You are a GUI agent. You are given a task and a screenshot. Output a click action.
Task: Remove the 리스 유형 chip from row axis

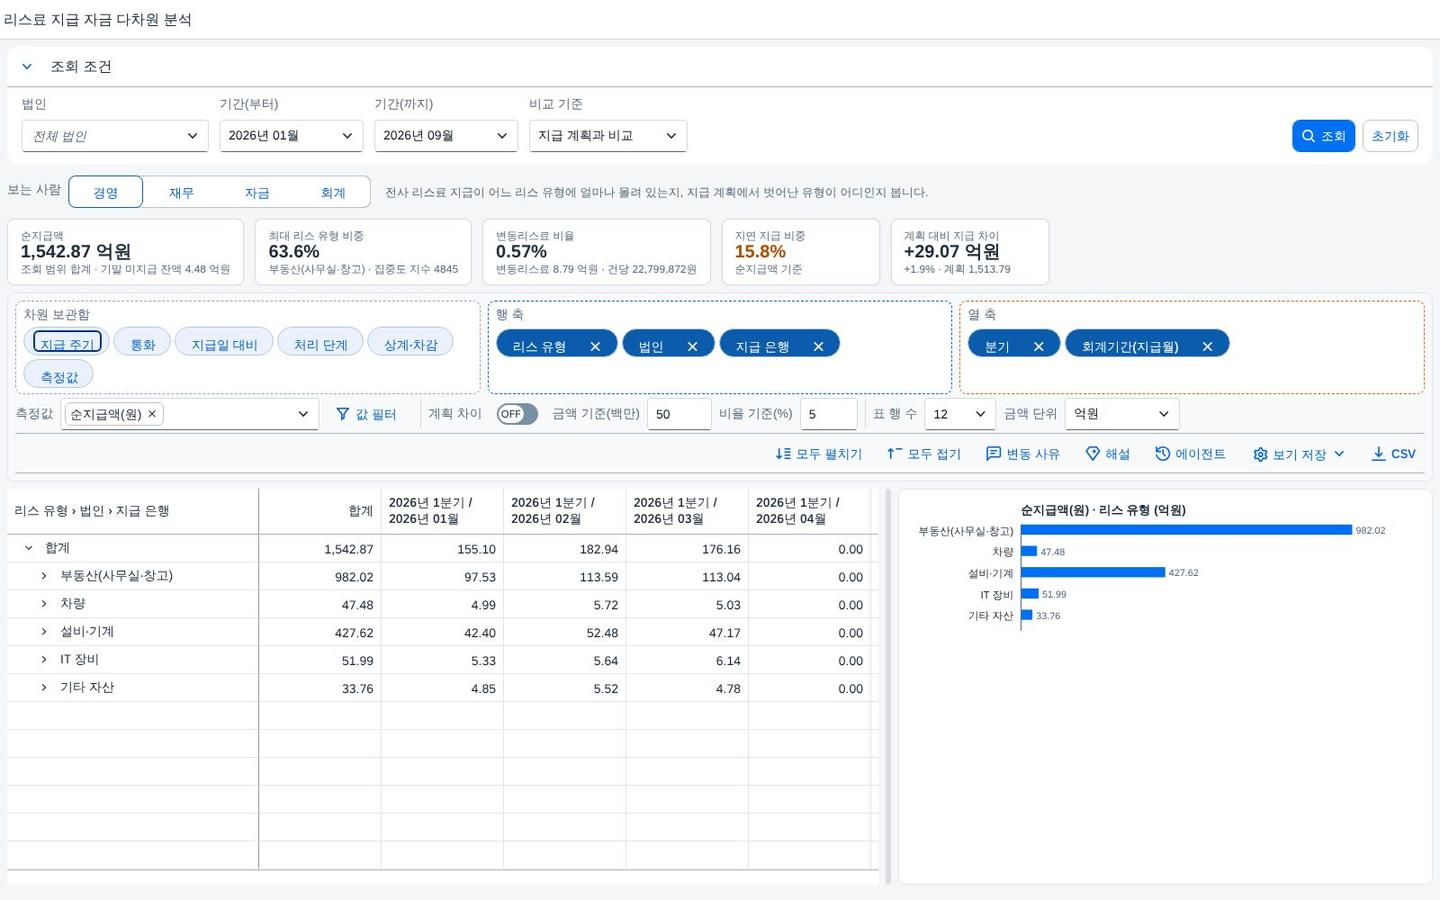pos(595,347)
